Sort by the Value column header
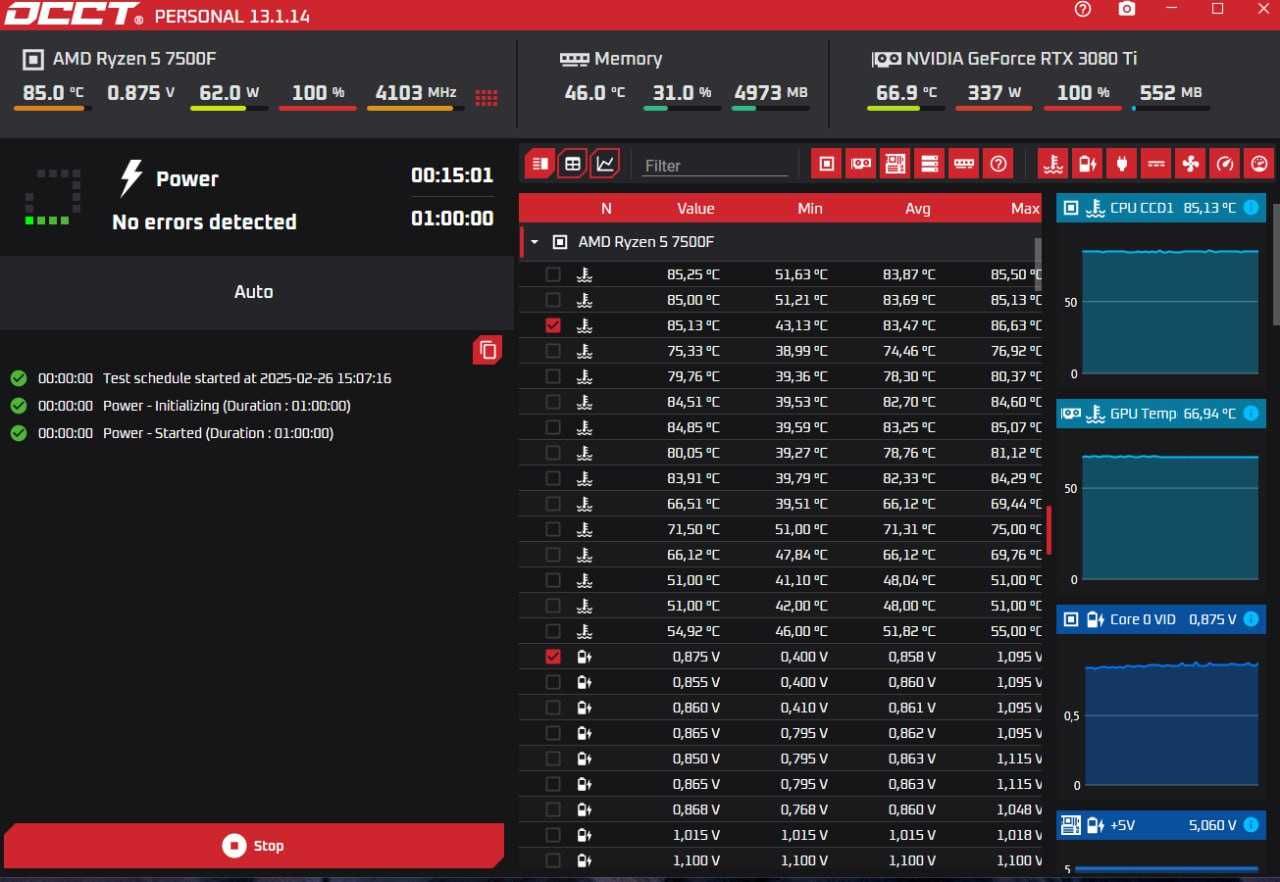The height and width of the screenshot is (882, 1280). click(x=695, y=209)
